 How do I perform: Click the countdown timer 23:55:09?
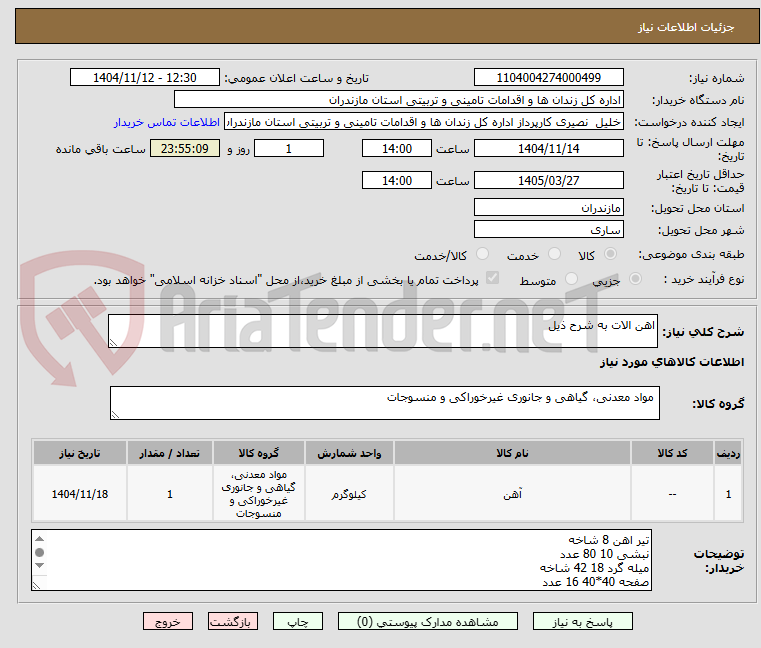(185, 149)
